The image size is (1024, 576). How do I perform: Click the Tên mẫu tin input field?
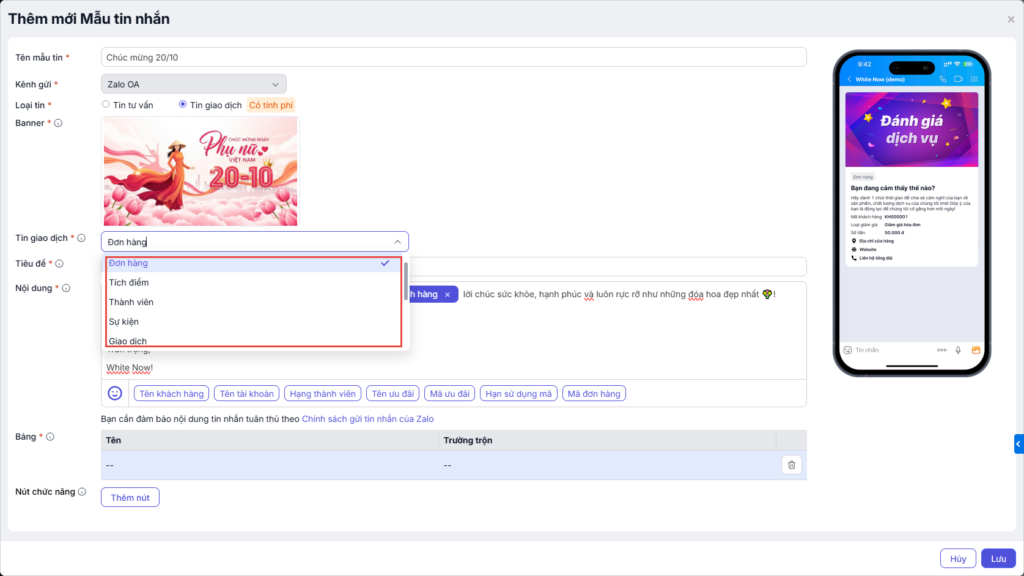point(453,57)
